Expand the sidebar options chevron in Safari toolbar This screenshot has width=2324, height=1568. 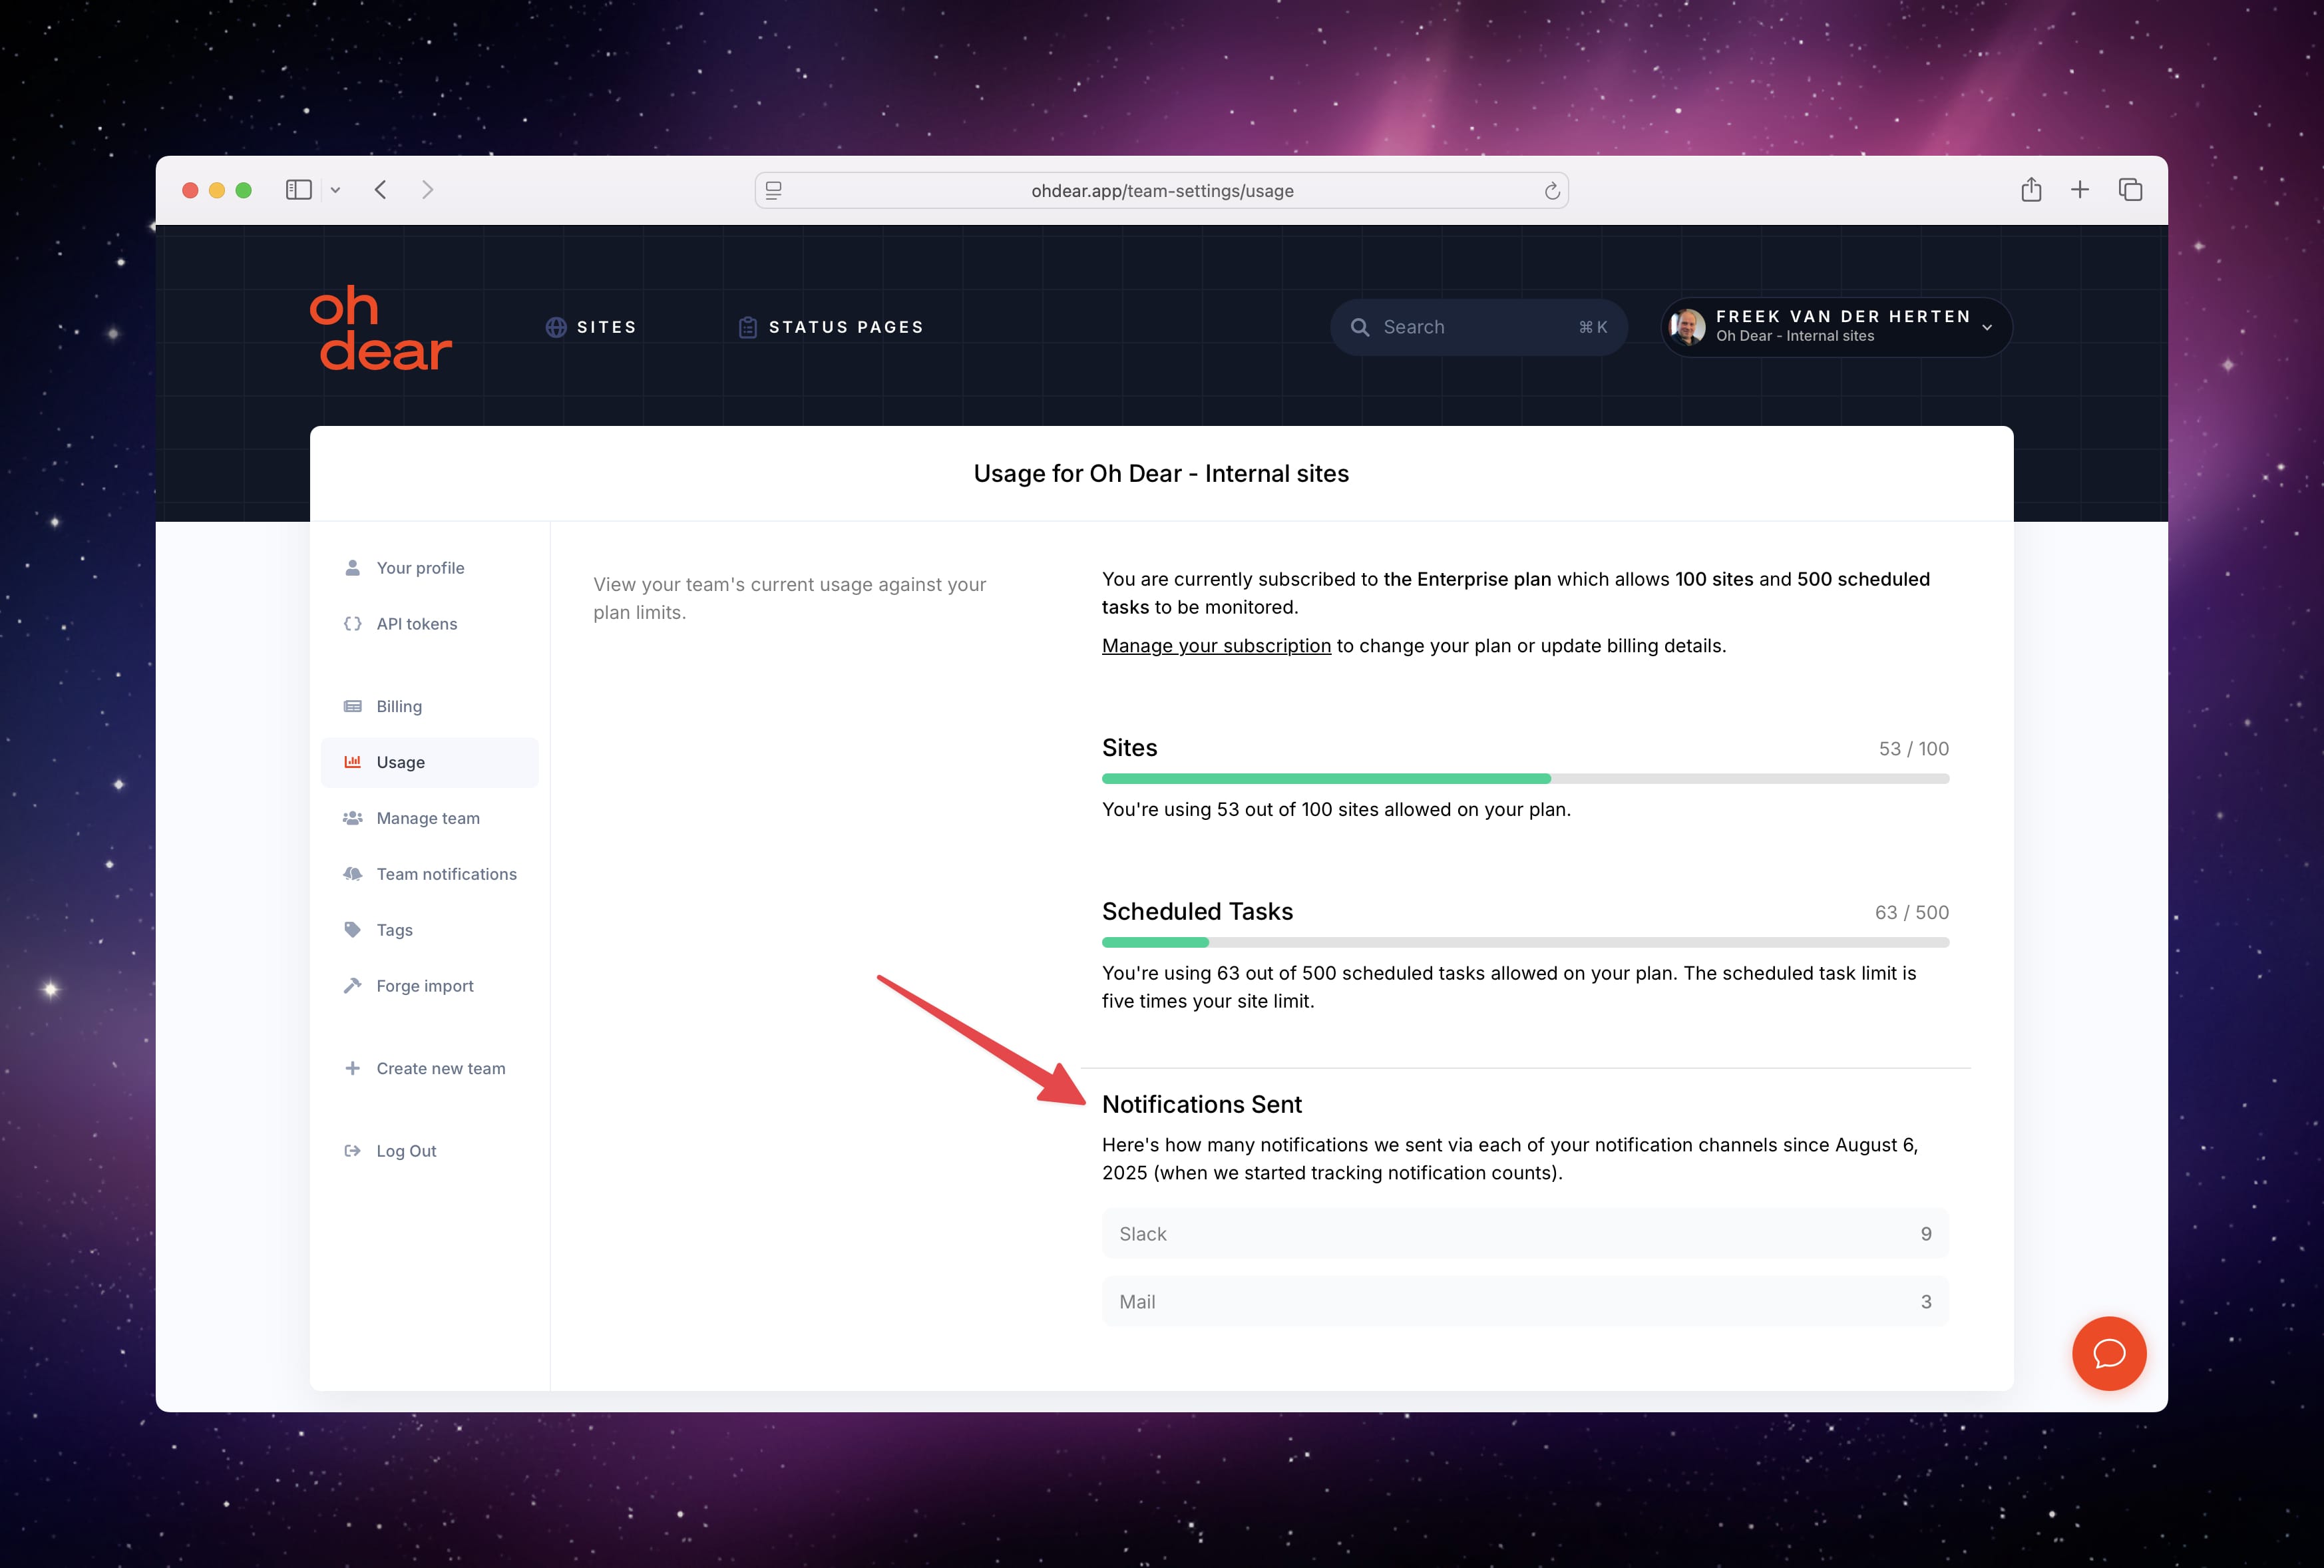(335, 190)
